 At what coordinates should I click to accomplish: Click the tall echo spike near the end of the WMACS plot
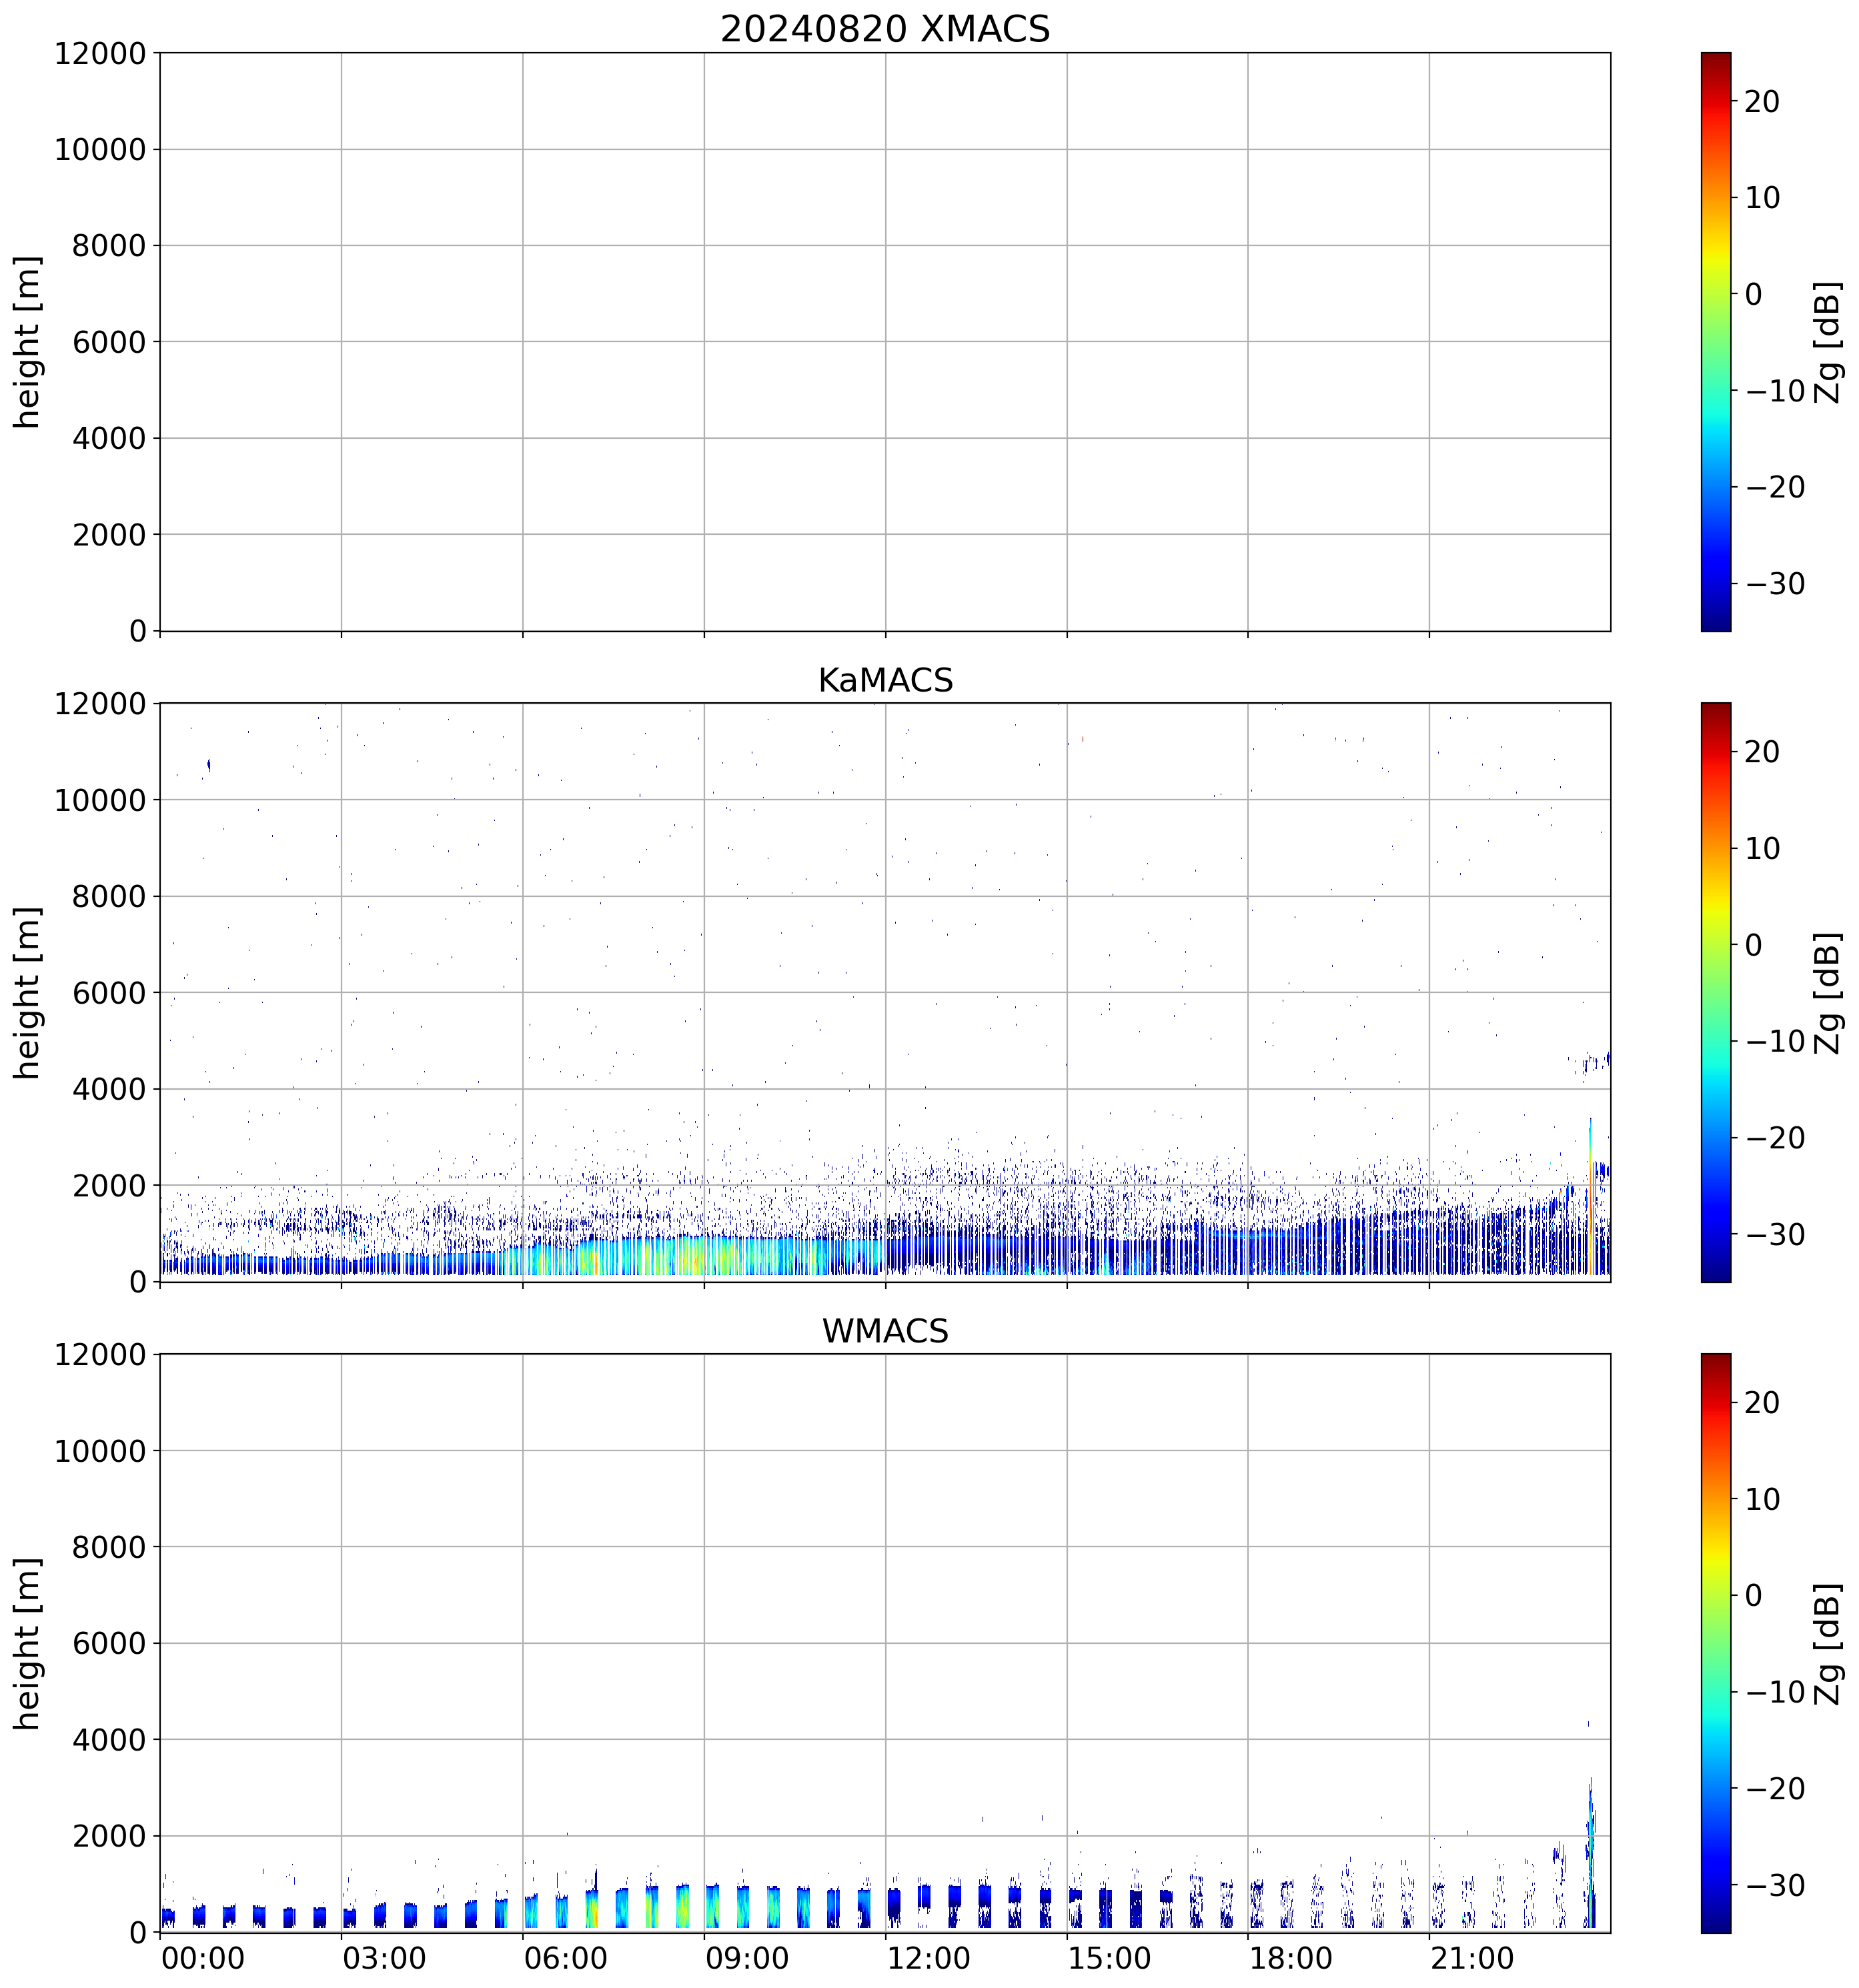coord(1590,1840)
